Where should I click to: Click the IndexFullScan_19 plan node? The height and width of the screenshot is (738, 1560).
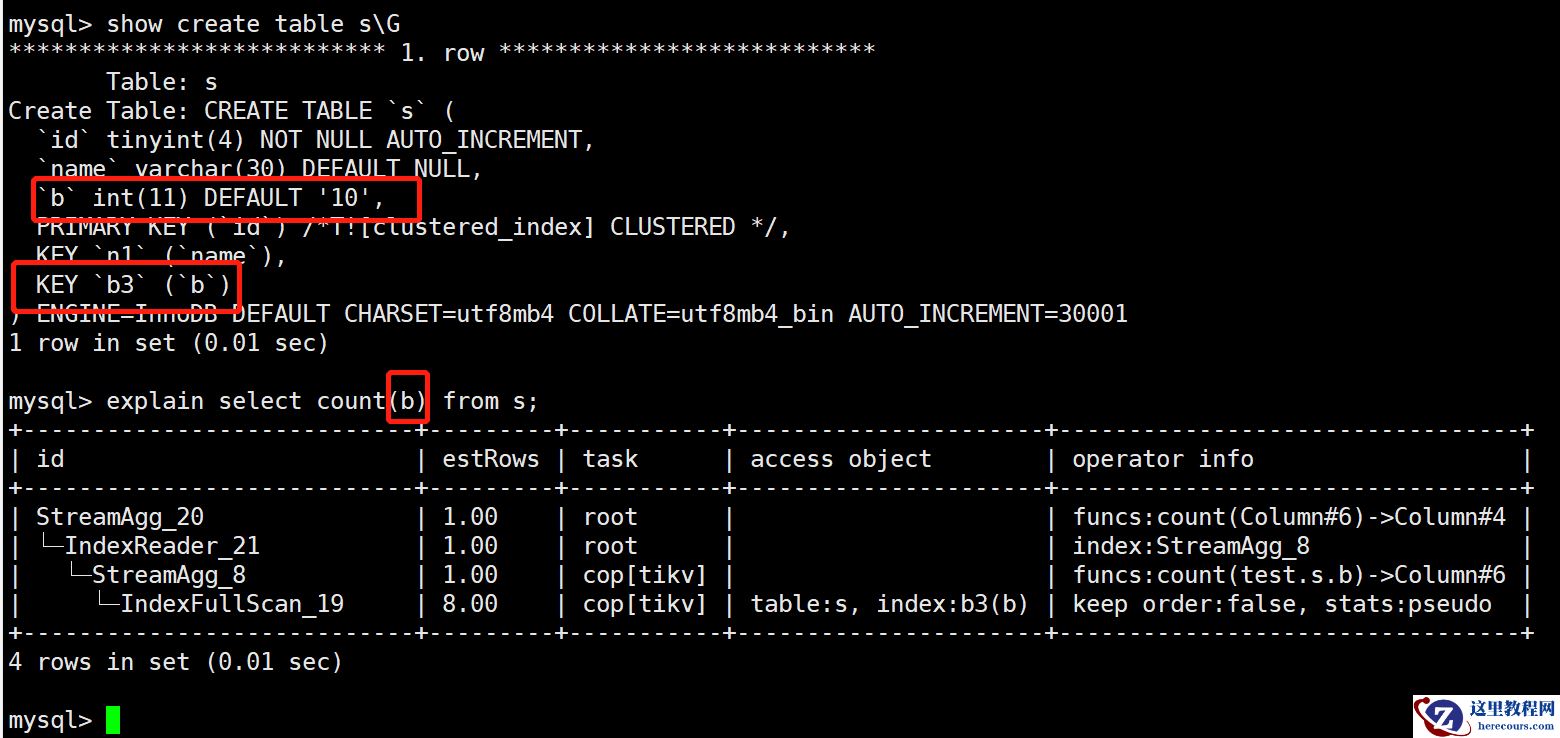point(232,604)
